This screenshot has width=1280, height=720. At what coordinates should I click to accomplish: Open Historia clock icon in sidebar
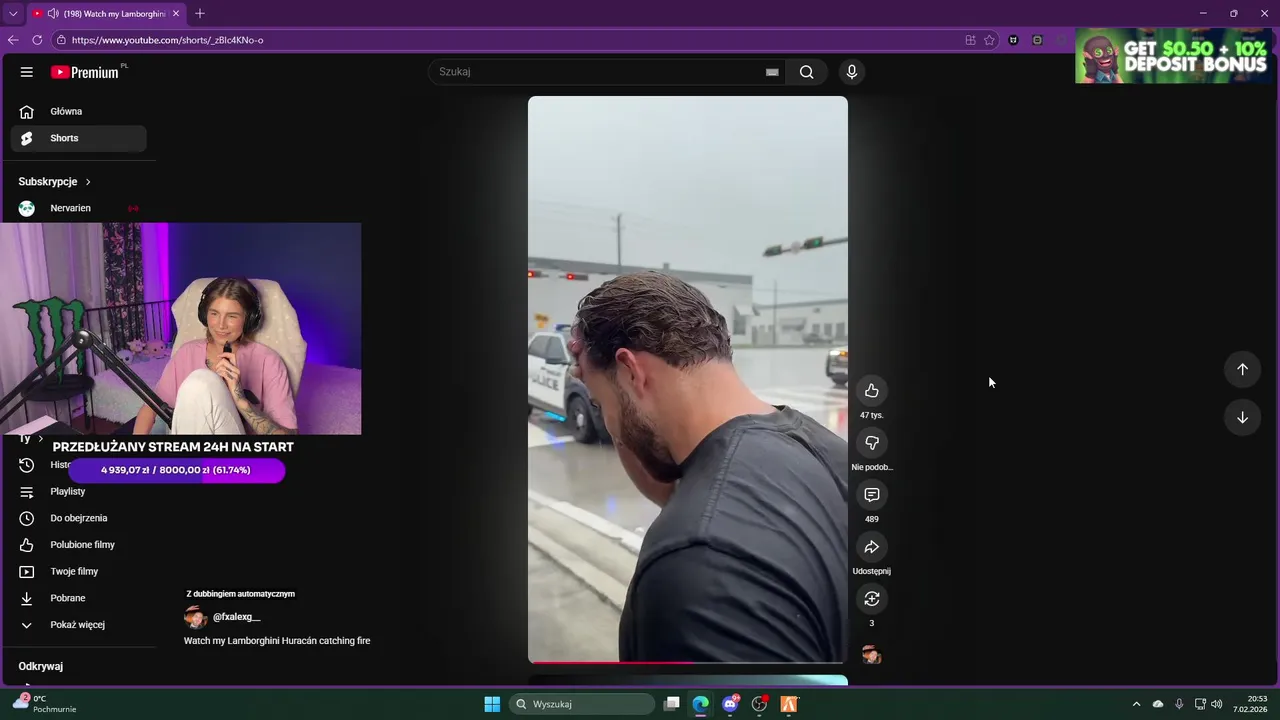(27, 465)
